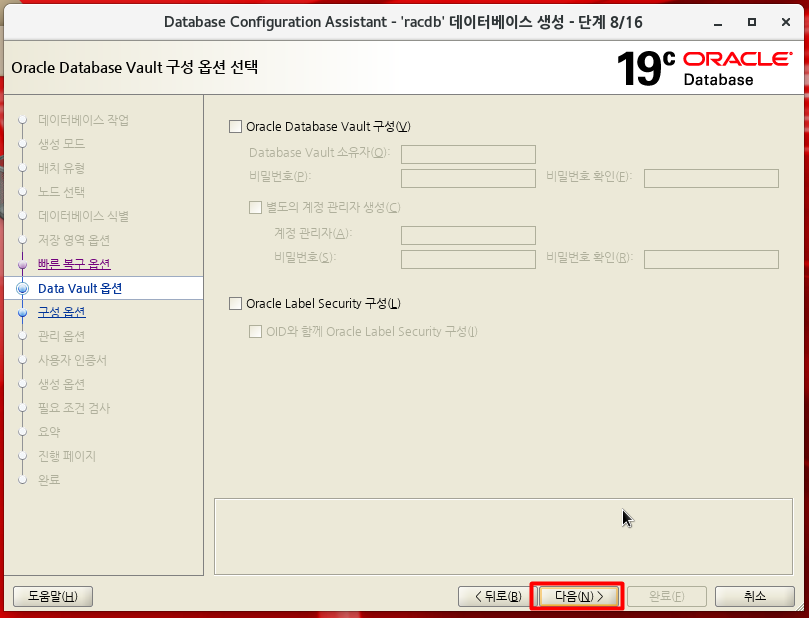This screenshot has width=809, height=618.
Task: Click the window title text '단계 8/16'
Action: (x=610, y=22)
